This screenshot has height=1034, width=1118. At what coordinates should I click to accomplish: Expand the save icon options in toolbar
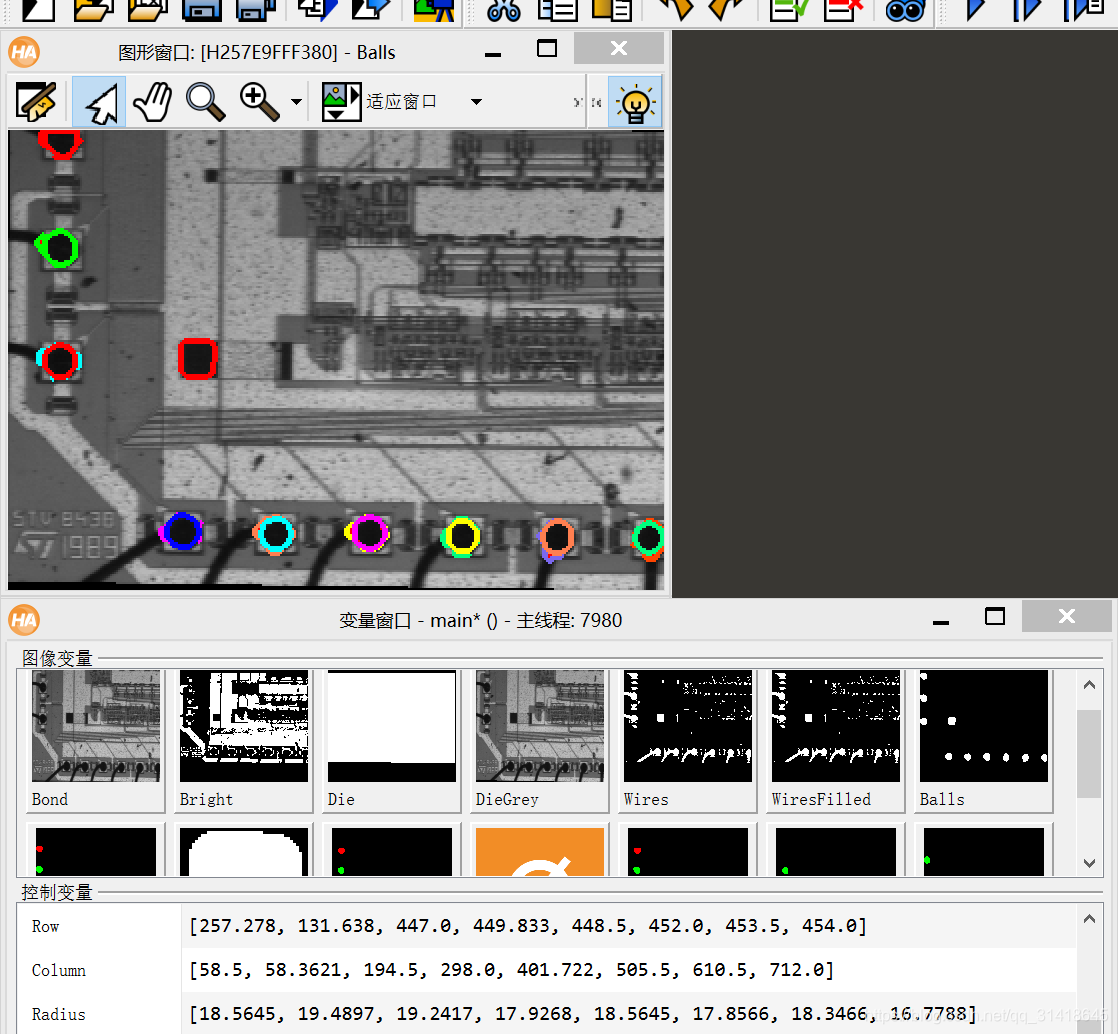coord(254,10)
